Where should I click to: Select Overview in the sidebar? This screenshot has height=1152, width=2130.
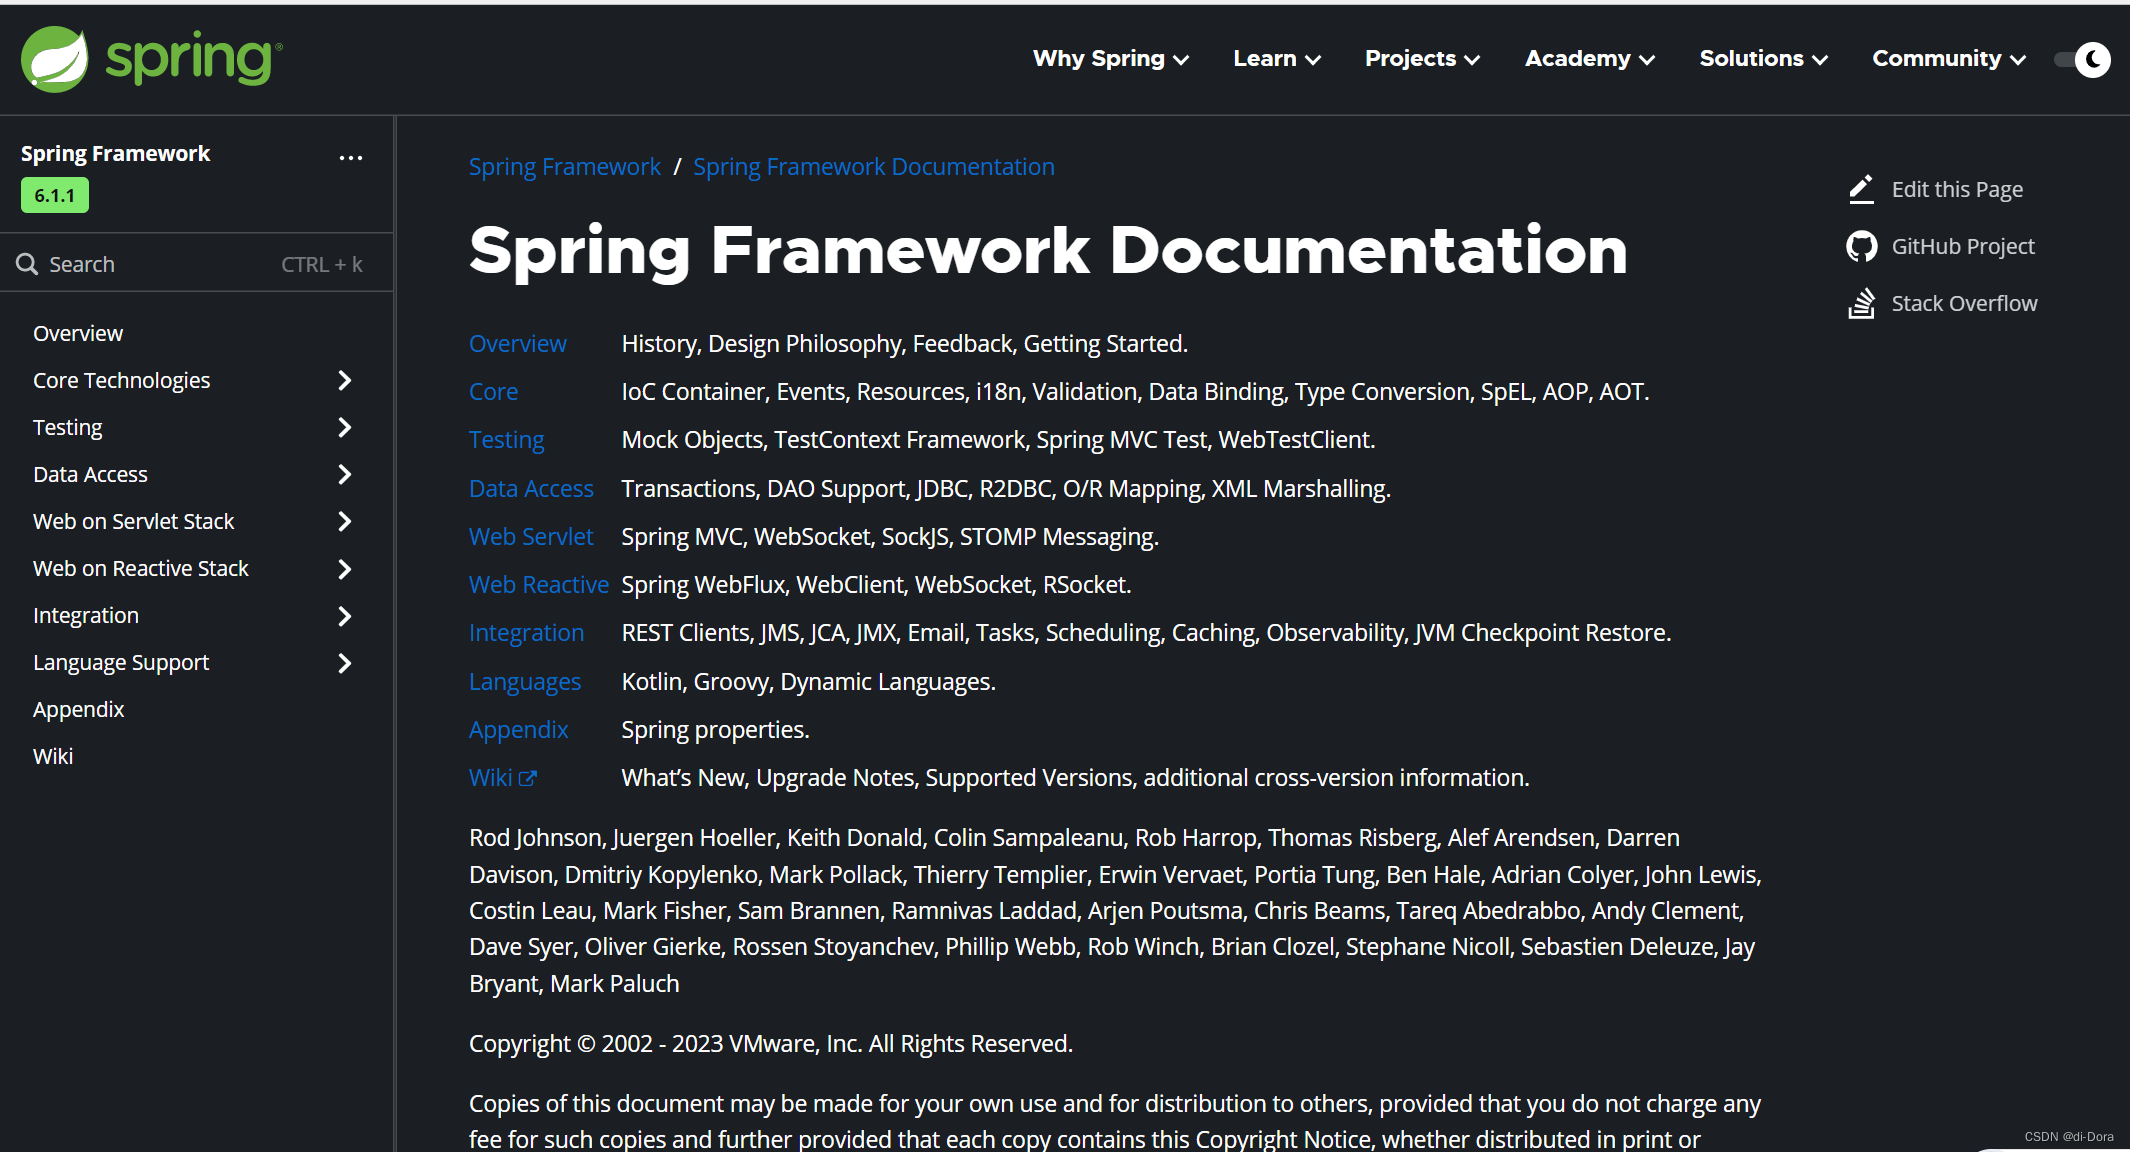click(x=78, y=333)
